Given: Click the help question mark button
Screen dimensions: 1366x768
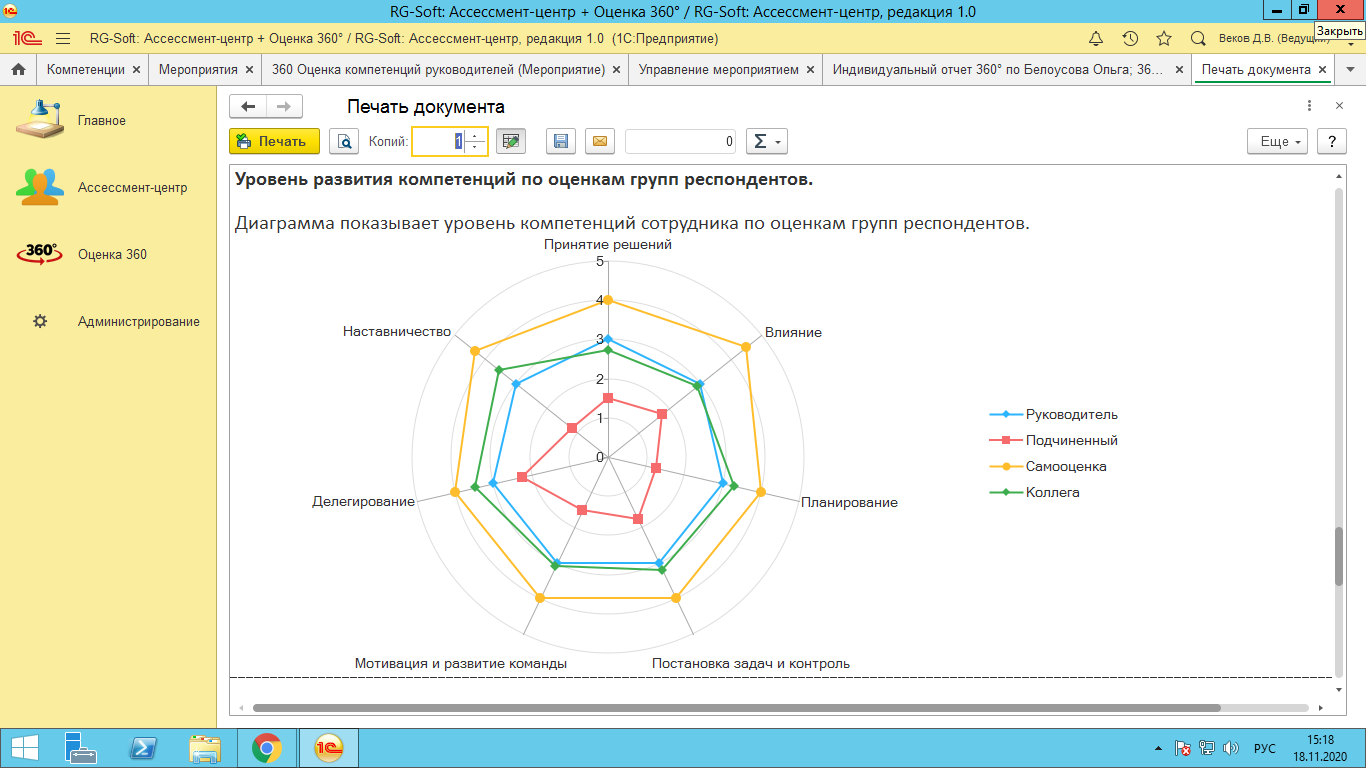Looking at the screenshot, I should [x=1331, y=141].
